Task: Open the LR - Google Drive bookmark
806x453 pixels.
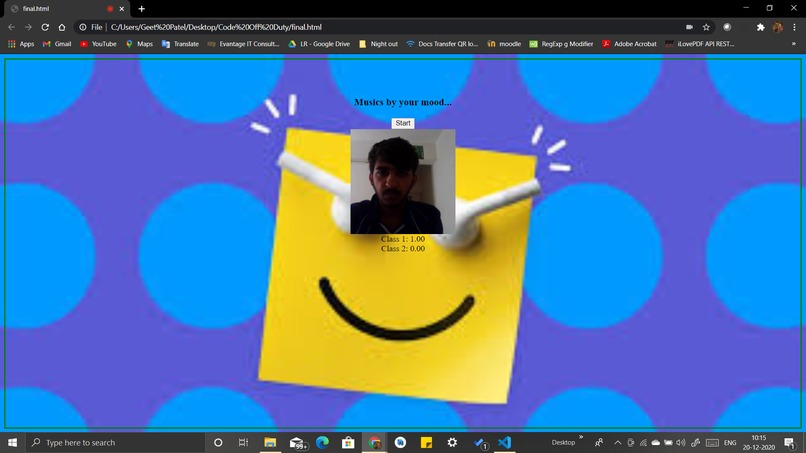Action: [x=319, y=44]
